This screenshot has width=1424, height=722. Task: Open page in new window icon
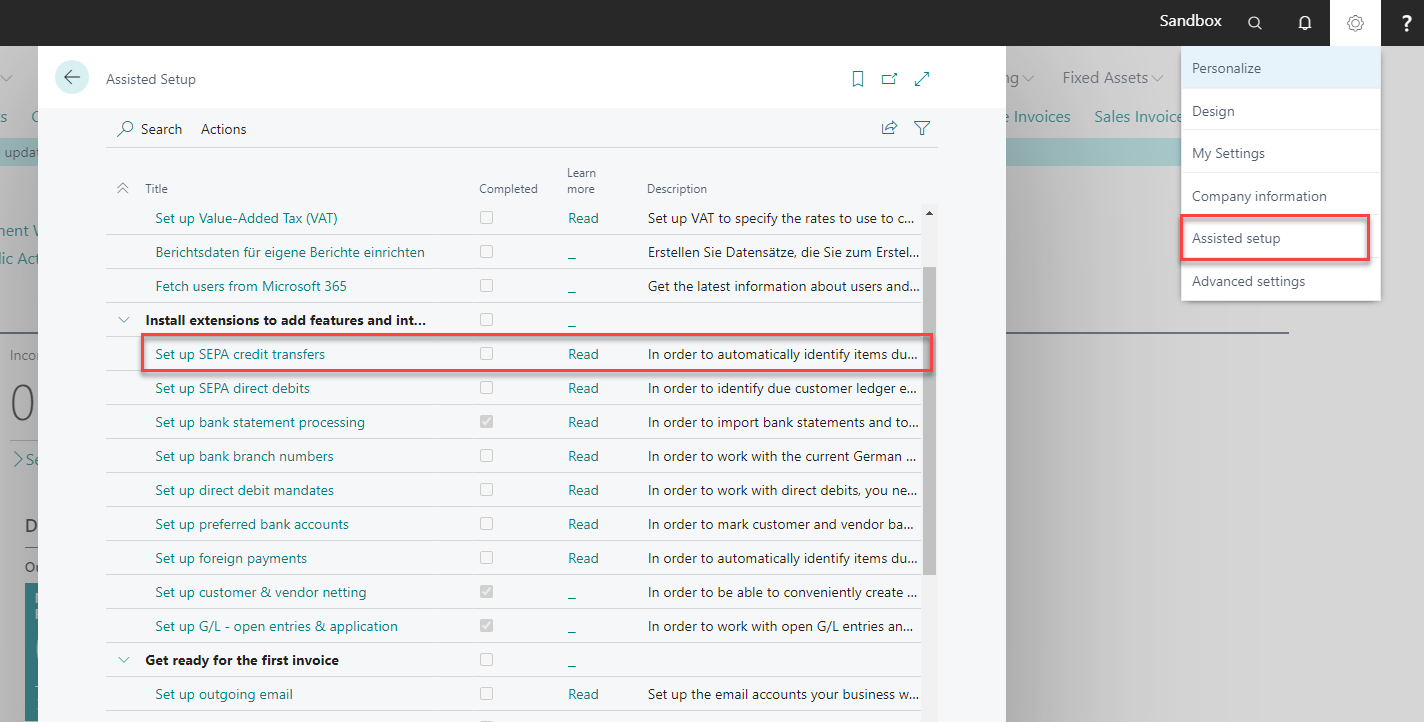click(x=889, y=79)
